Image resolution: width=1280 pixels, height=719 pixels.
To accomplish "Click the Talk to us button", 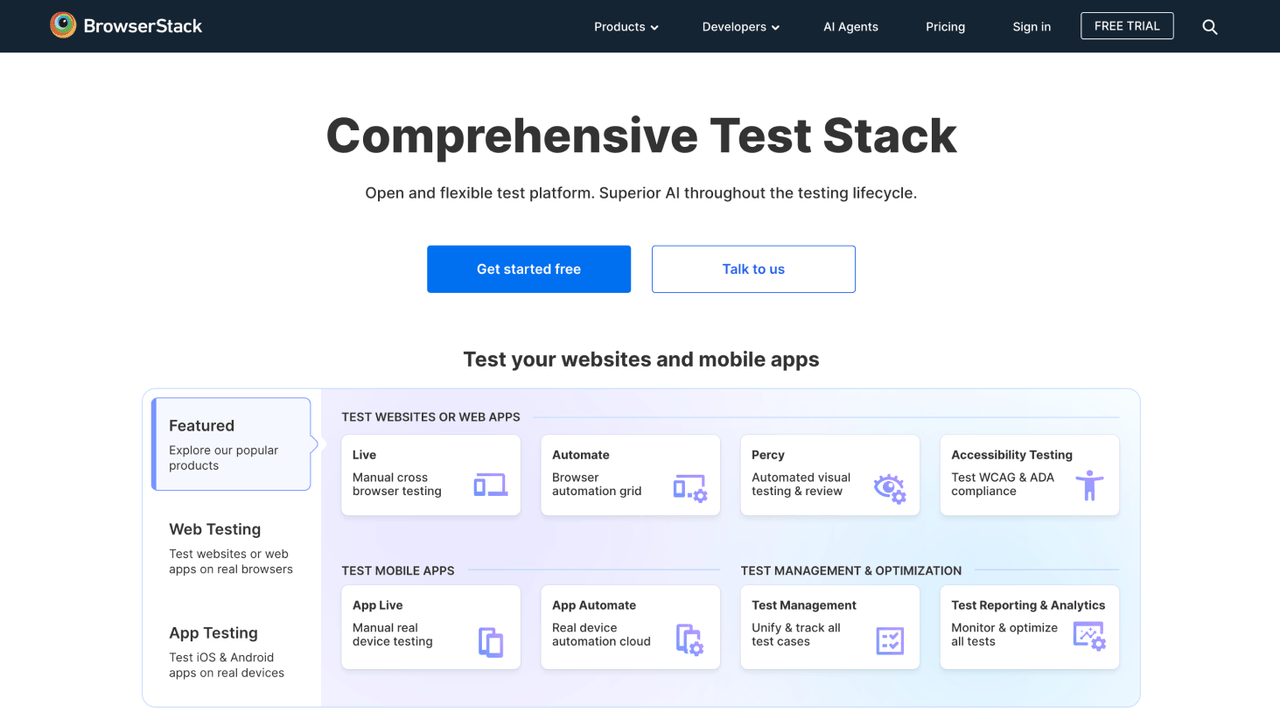I will click(753, 268).
